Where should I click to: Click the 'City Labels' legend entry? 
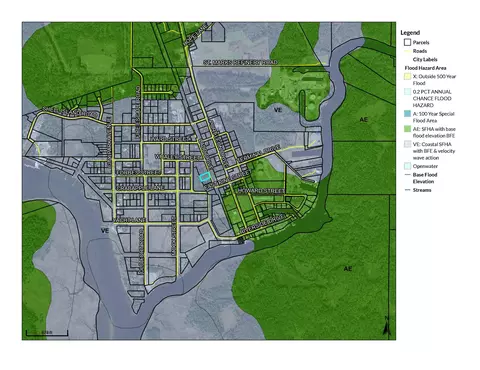pyautogui.click(x=425, y=59)
